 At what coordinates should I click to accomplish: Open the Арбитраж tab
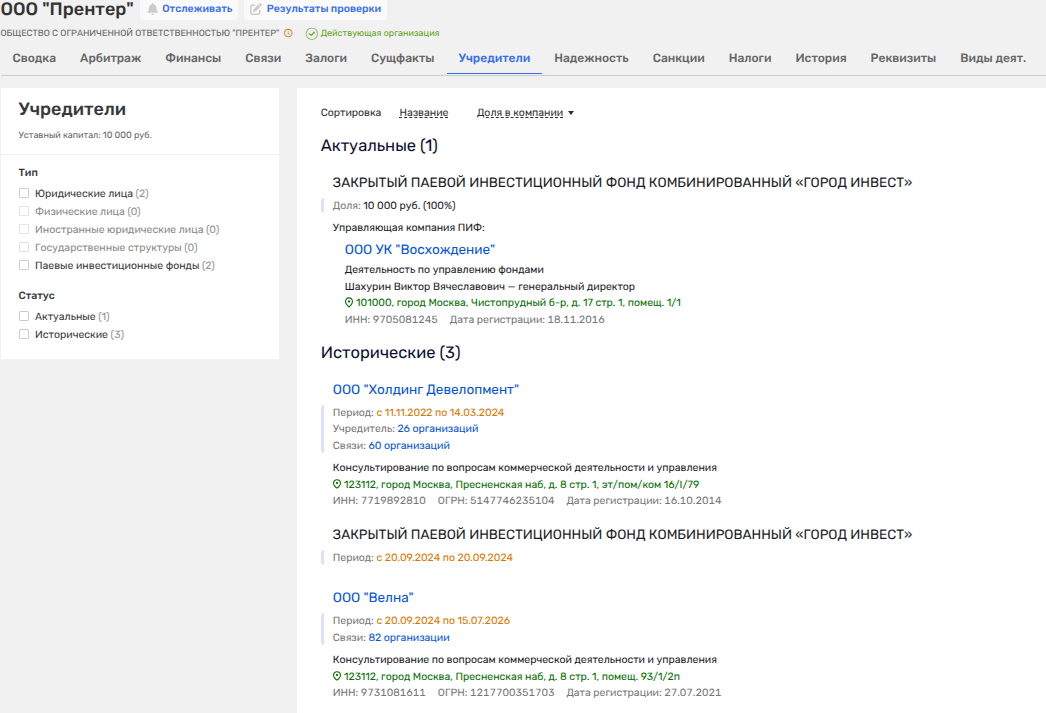111,58
